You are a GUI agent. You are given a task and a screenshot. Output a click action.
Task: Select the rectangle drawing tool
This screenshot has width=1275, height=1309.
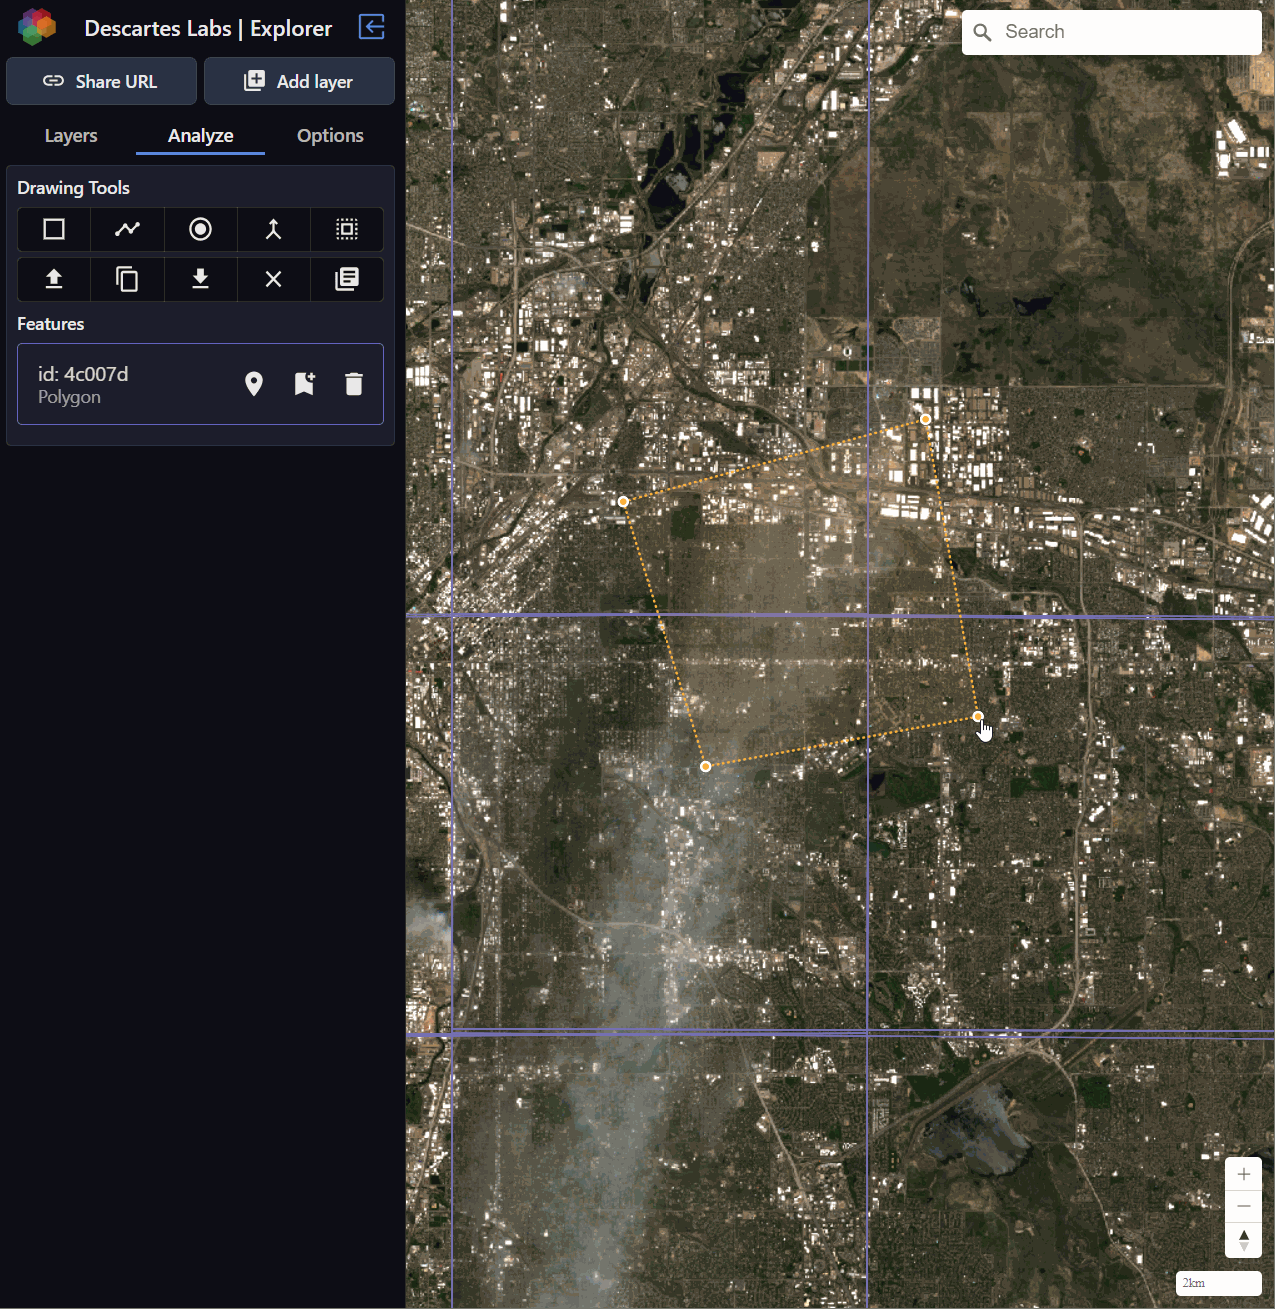point(54,230)
